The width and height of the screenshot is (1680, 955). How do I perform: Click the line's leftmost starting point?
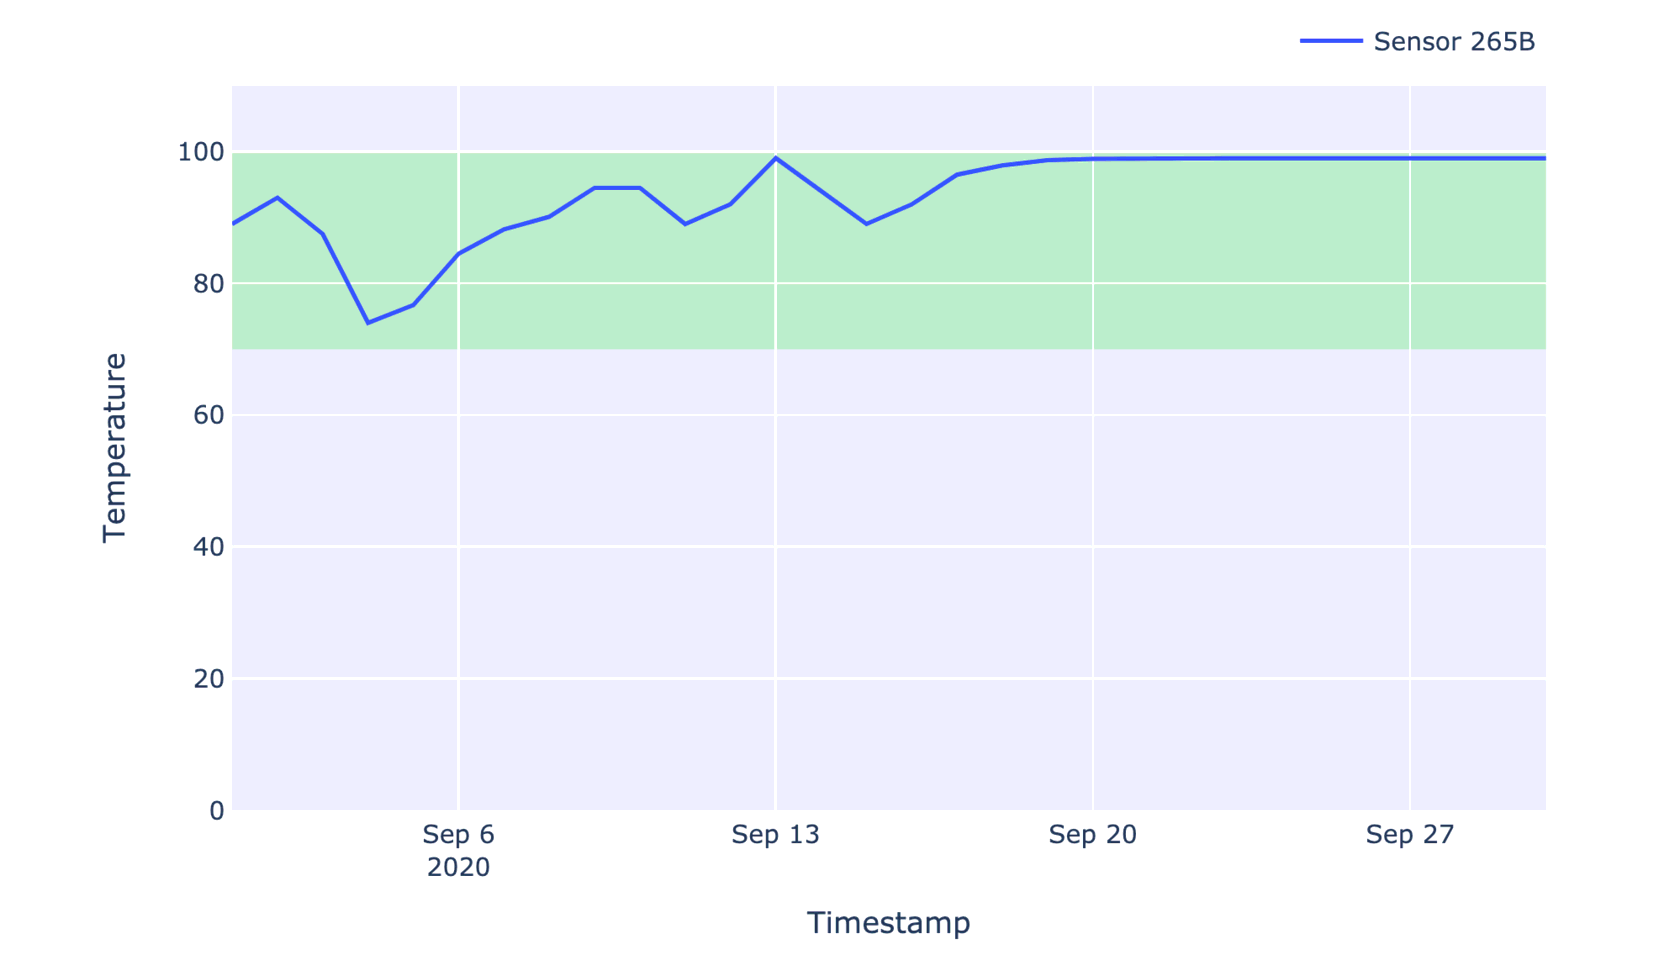(233, 224)
